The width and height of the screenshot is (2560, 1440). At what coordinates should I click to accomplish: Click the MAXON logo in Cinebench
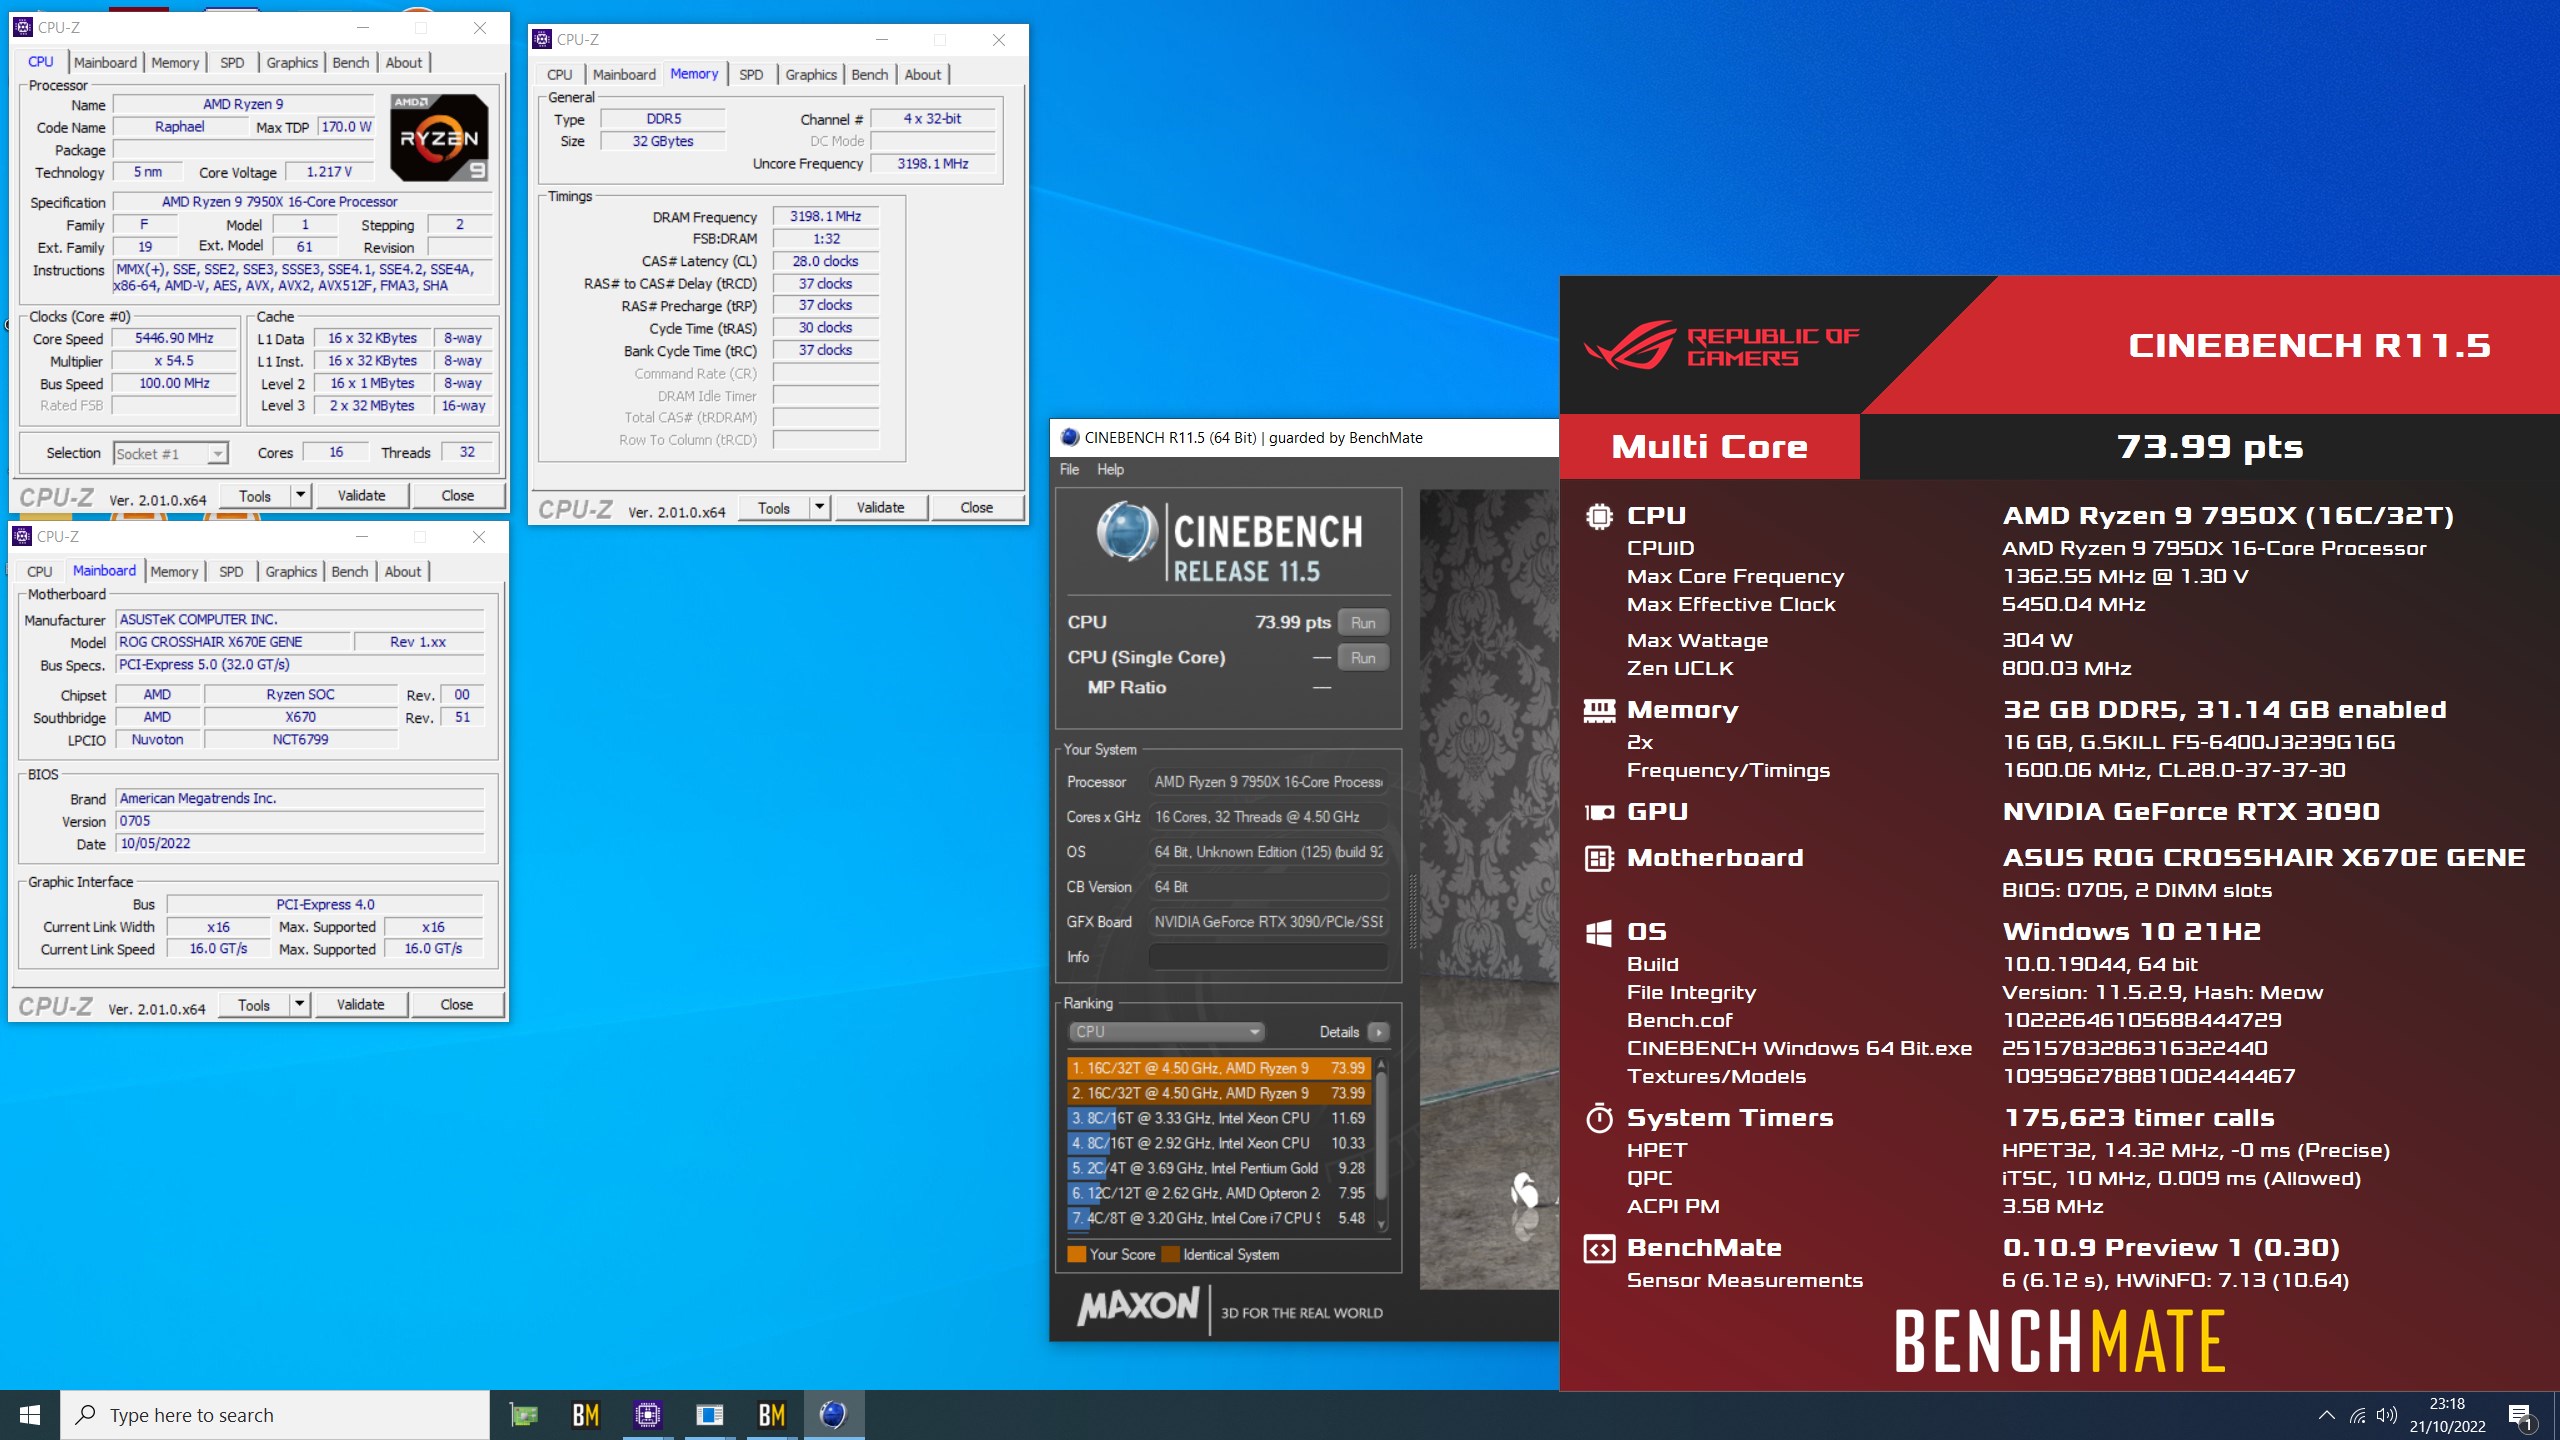[1137, 1305]
